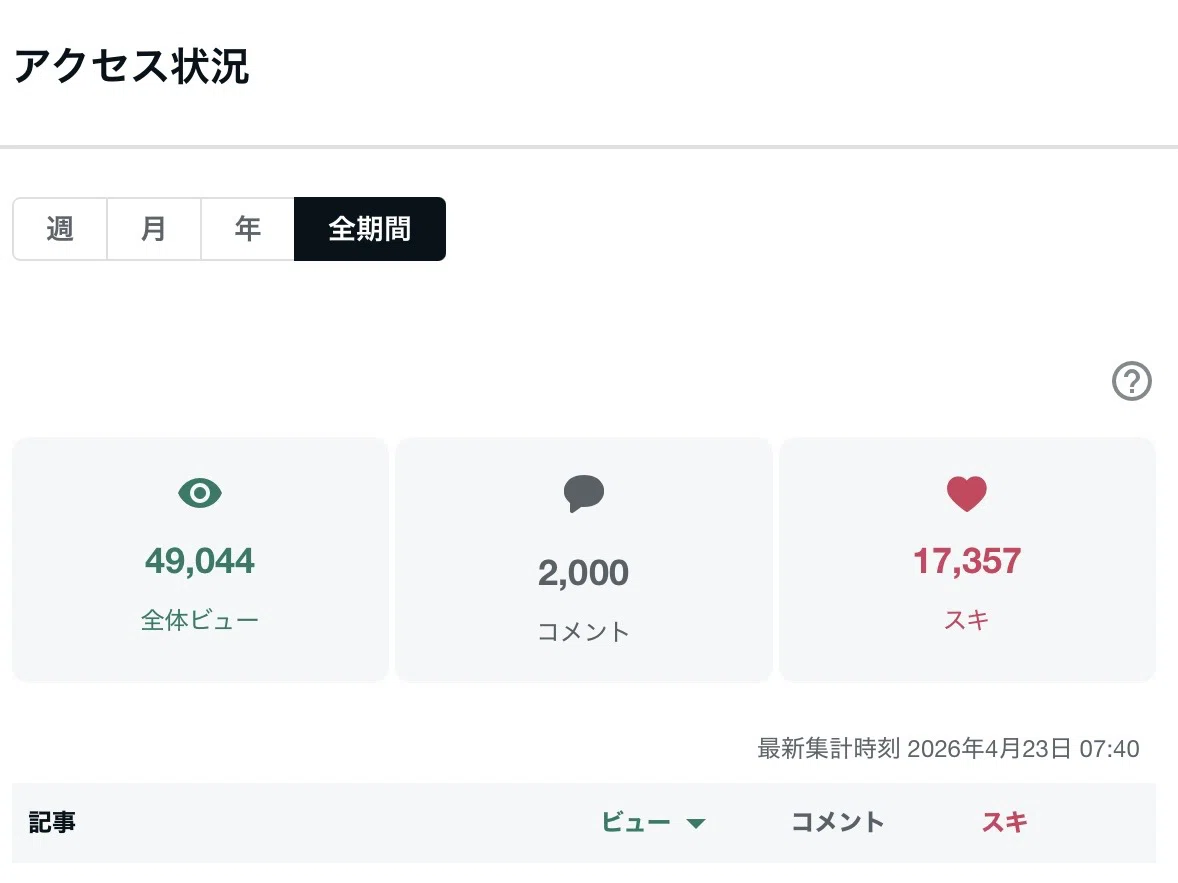Click the 記事 column header
1178x883 pixels.
pos(52,822)
